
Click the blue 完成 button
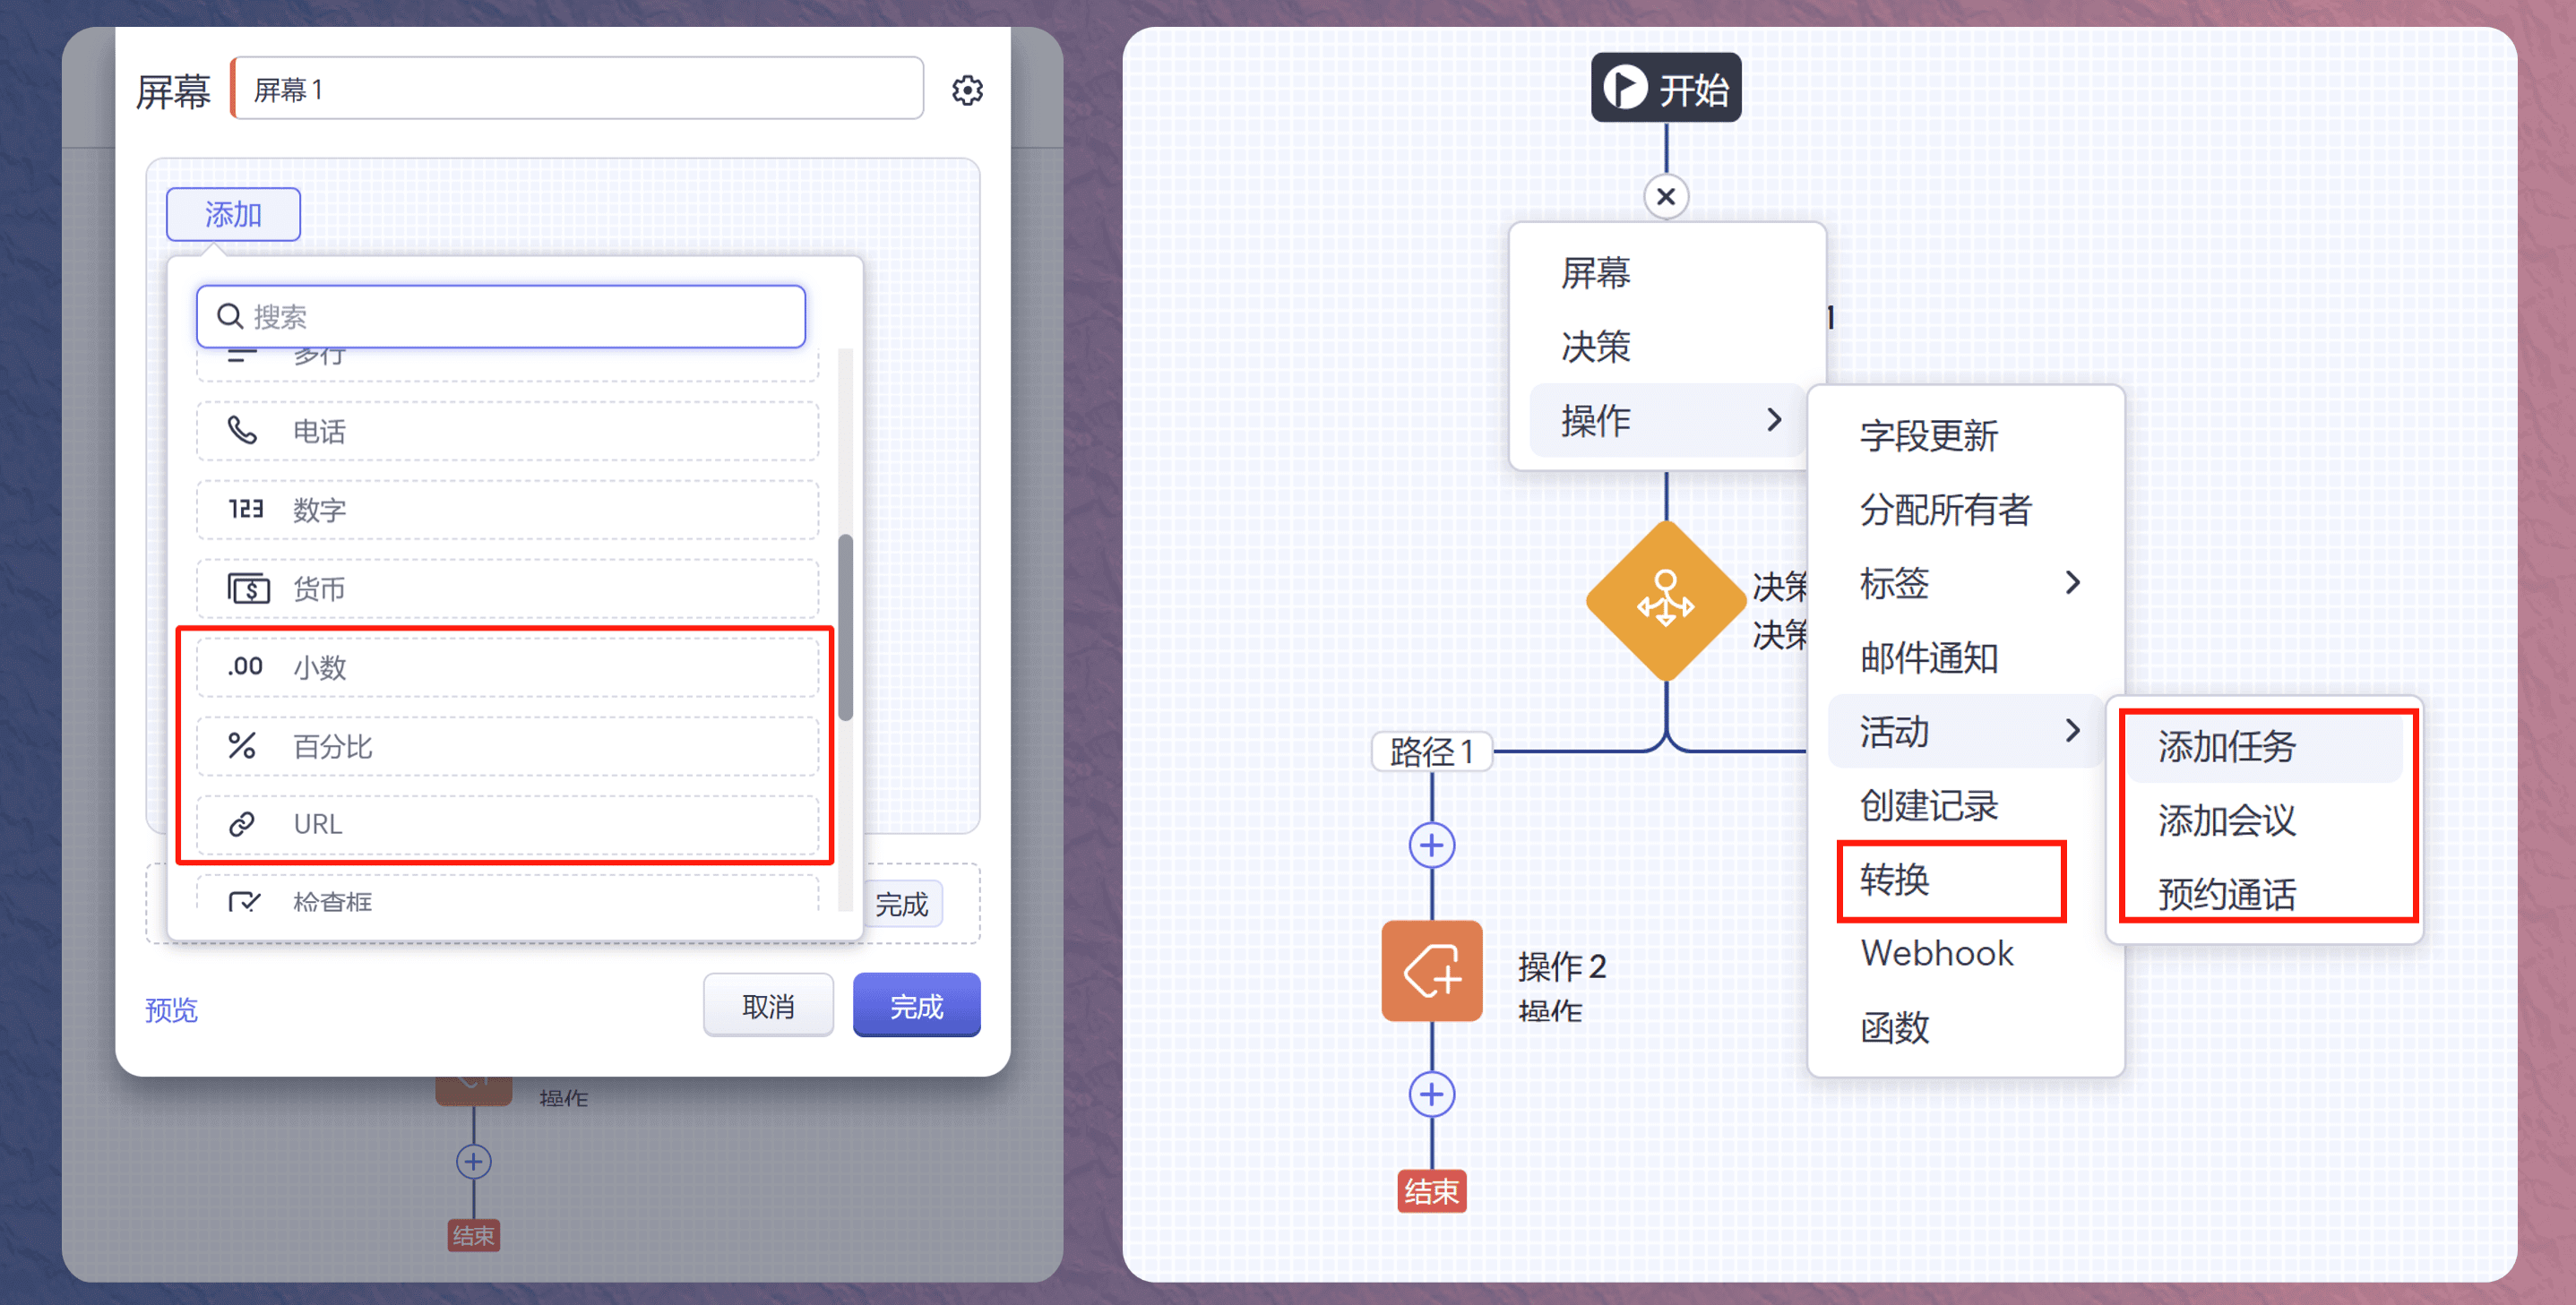916,1005
